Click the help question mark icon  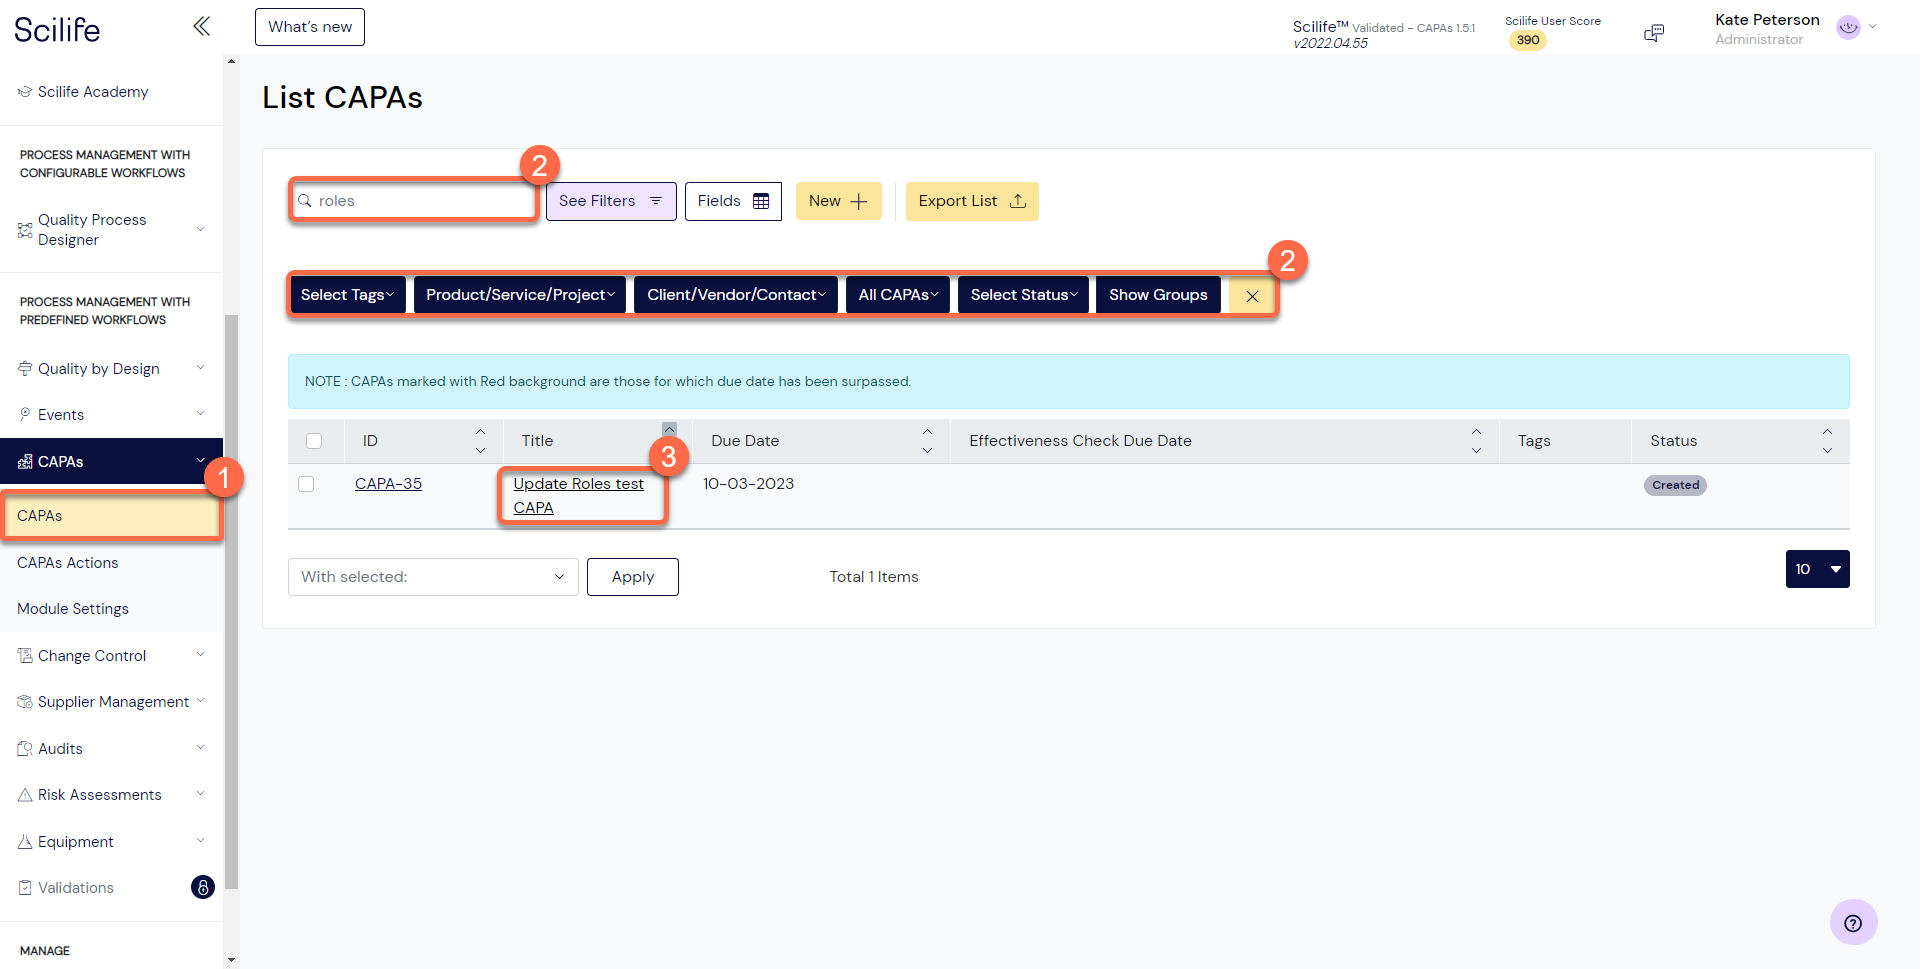(1853, 922)
